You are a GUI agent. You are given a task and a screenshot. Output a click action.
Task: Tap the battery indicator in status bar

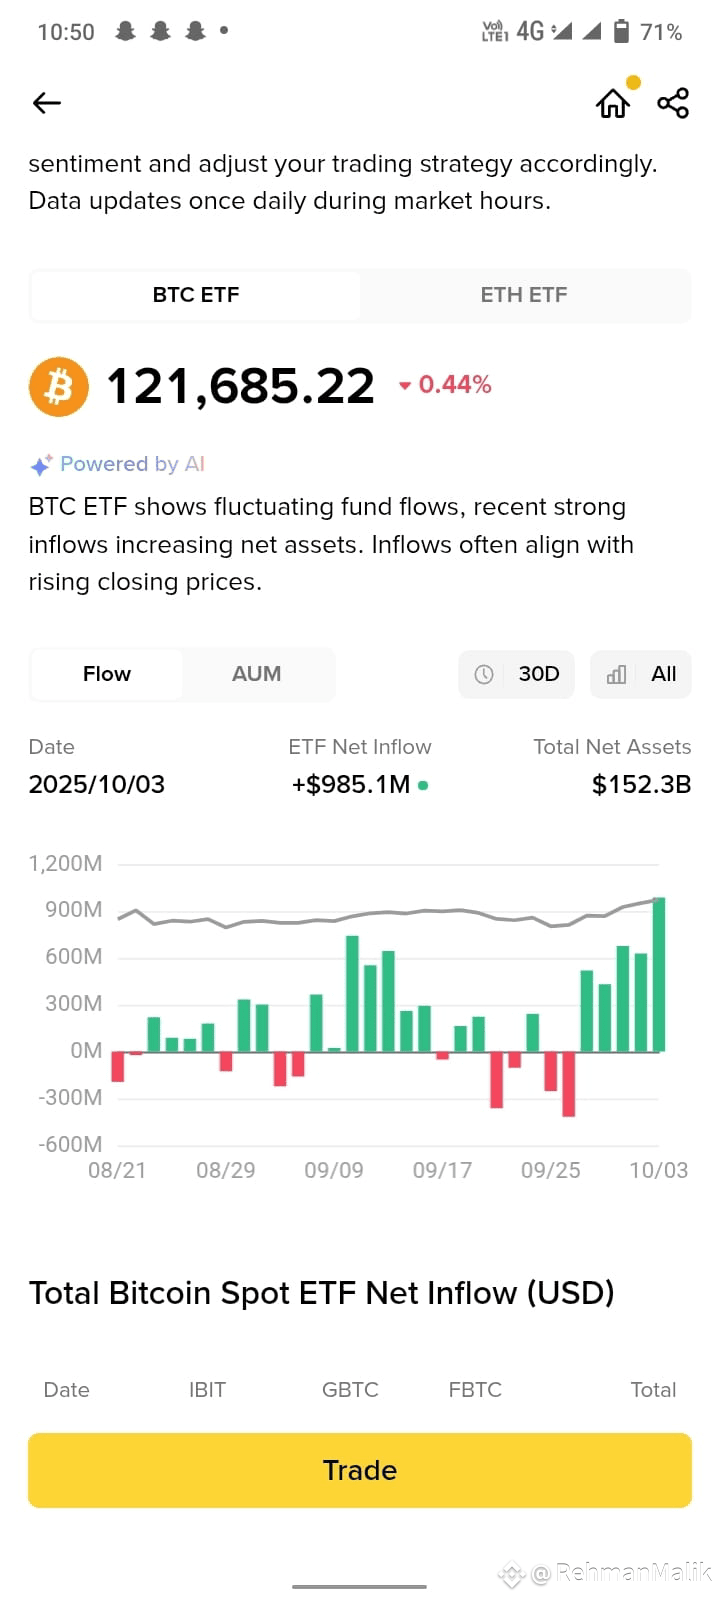[x=621, y=31]
